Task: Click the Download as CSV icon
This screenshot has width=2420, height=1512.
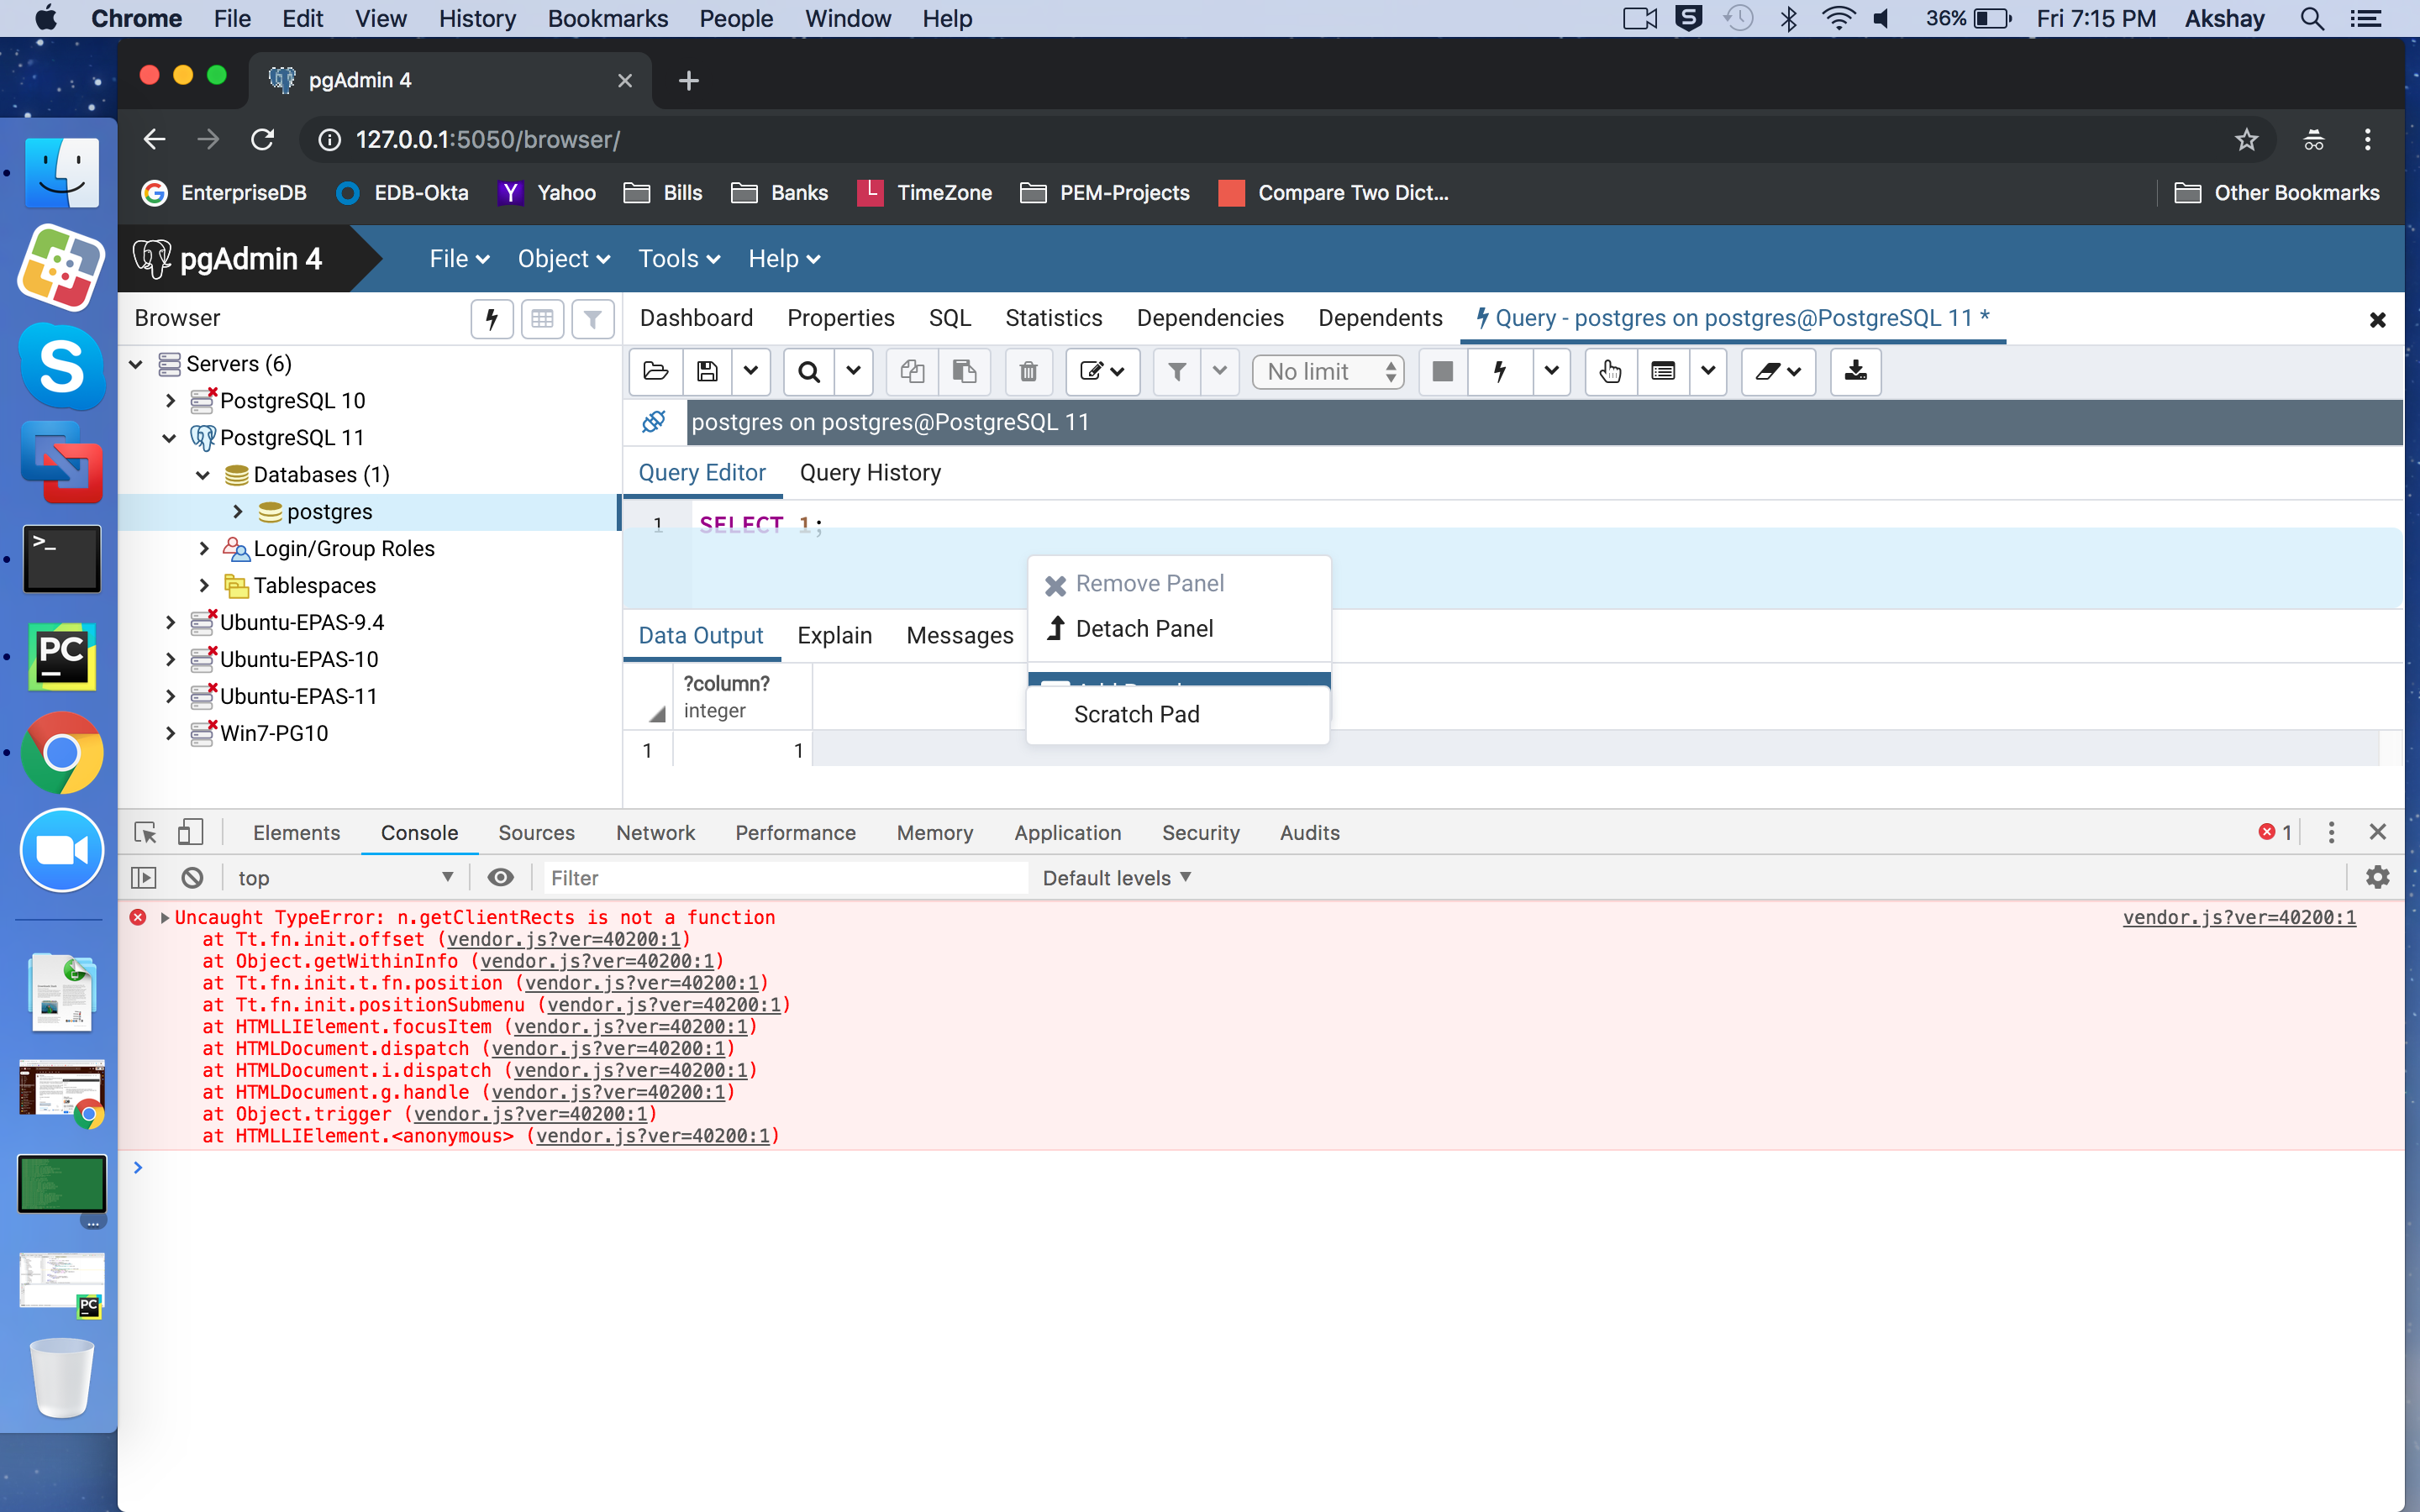Action: 1855,372
